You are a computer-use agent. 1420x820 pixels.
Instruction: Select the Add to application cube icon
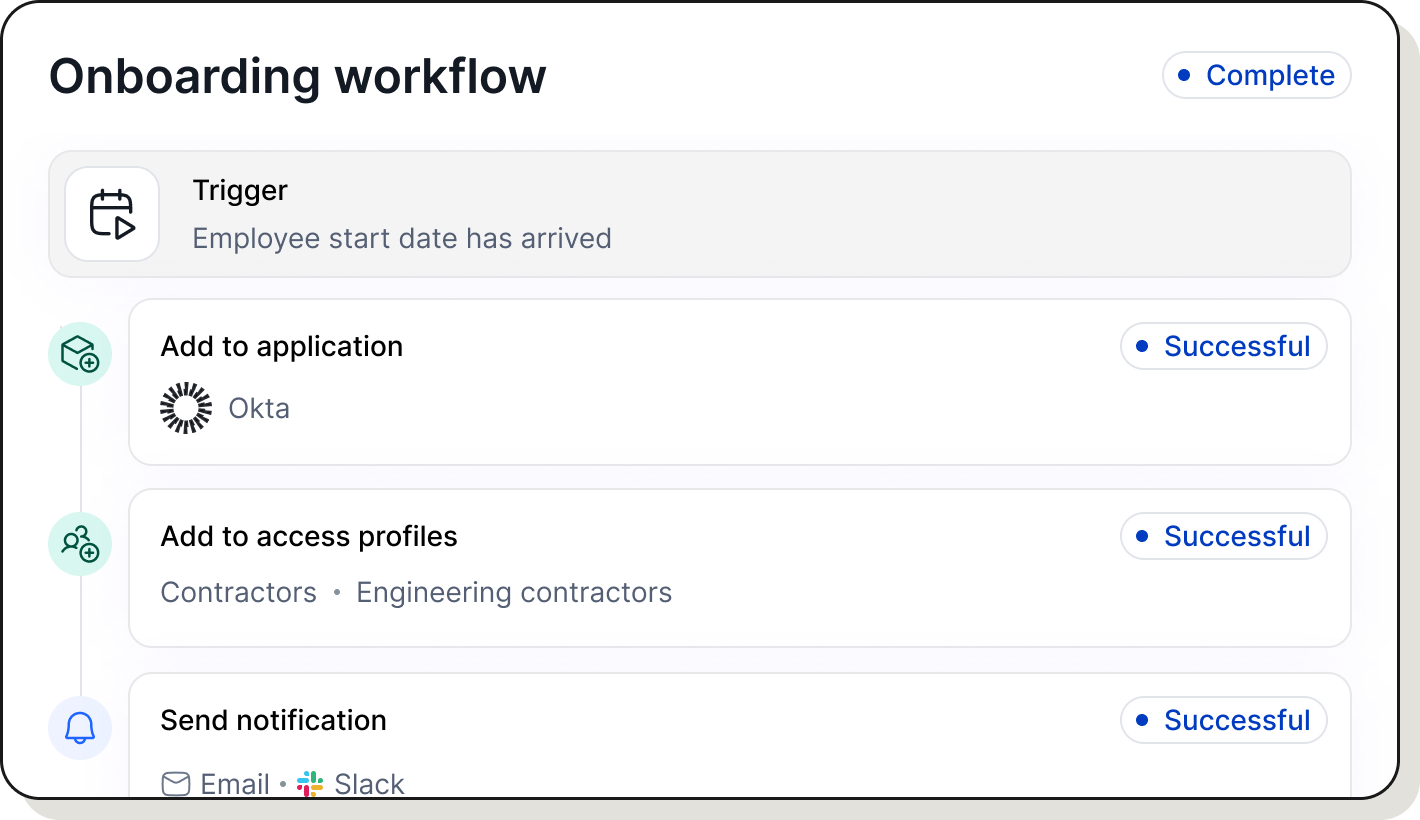(x=79, y=354)
